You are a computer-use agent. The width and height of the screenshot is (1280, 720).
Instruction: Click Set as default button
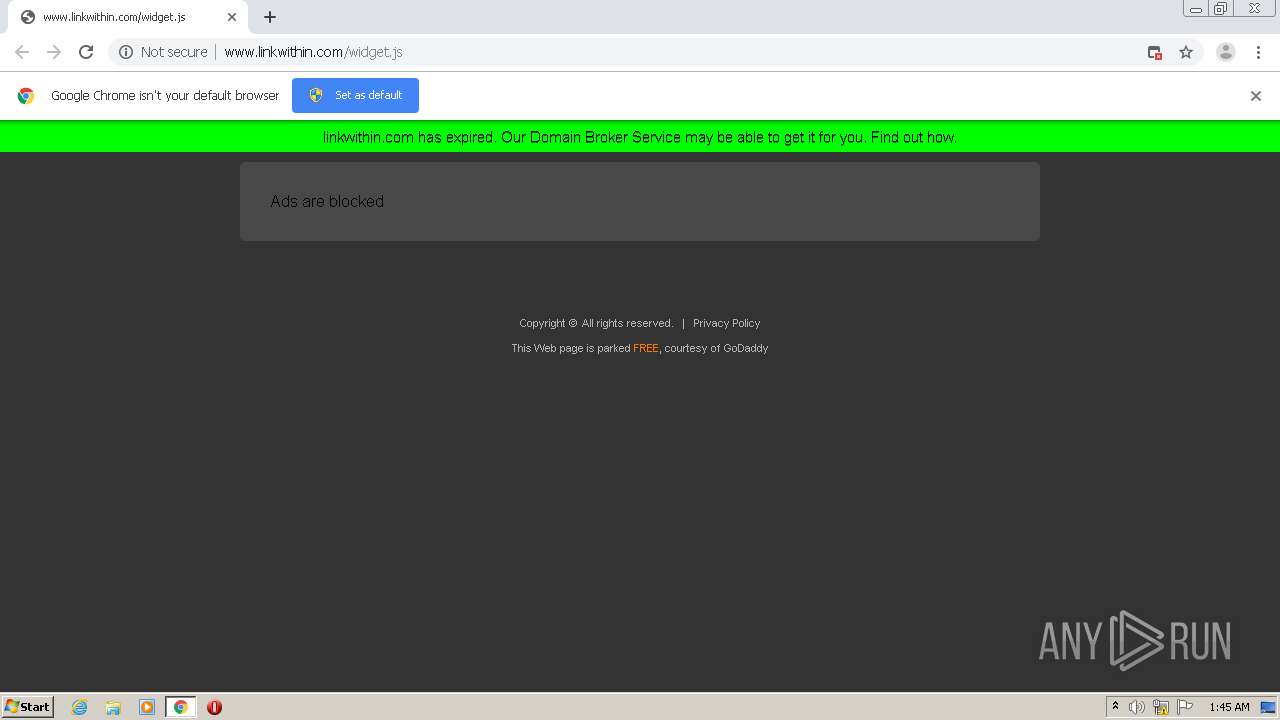coord(355,95)
